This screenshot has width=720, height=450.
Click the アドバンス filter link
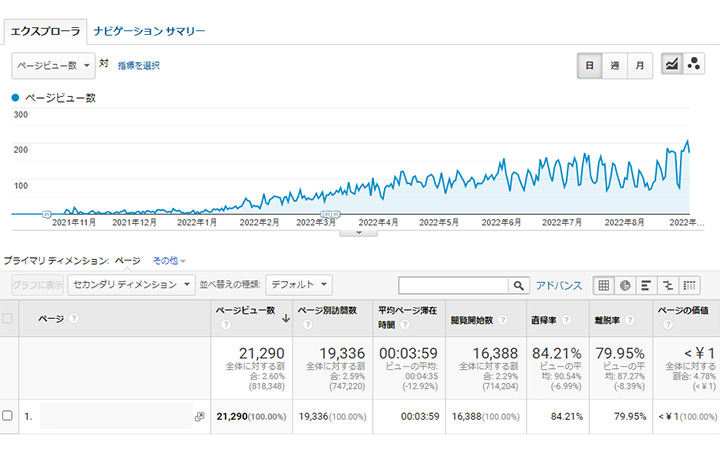(x=559, y=286)
